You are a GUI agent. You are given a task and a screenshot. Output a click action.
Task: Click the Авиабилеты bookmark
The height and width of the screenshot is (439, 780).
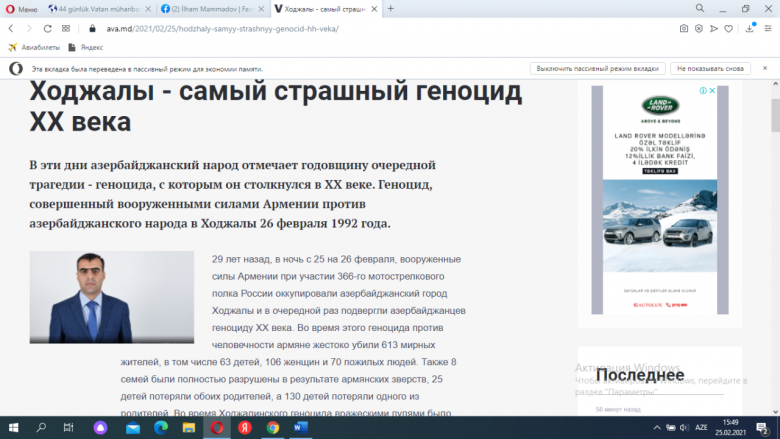point(36,47)
